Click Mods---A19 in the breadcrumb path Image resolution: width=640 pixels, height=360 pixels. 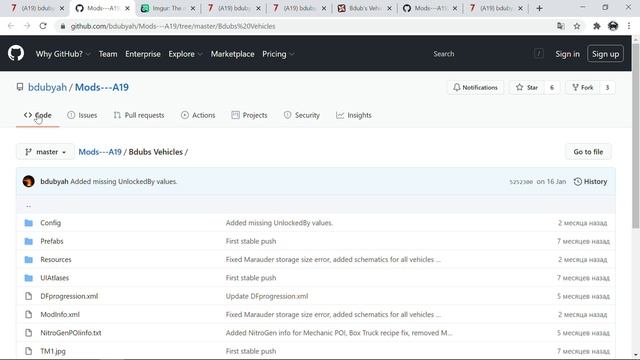[100, 152]
